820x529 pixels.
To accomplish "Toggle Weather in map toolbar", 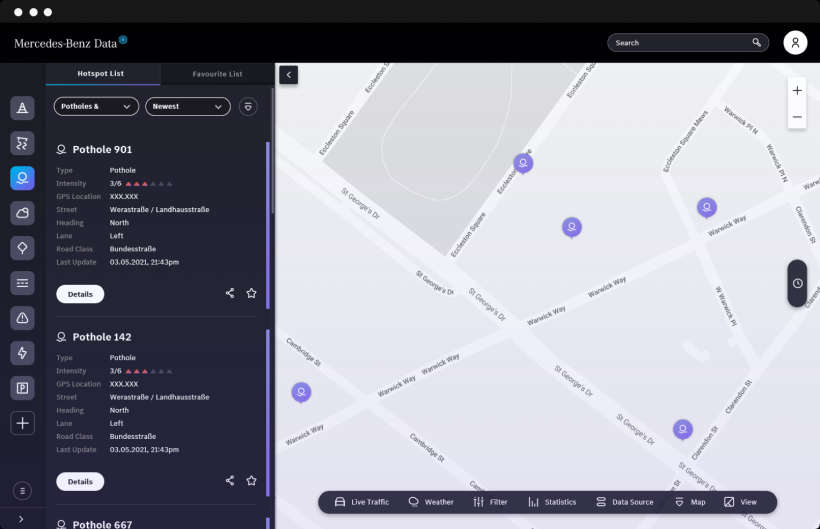I will [431, 502].
